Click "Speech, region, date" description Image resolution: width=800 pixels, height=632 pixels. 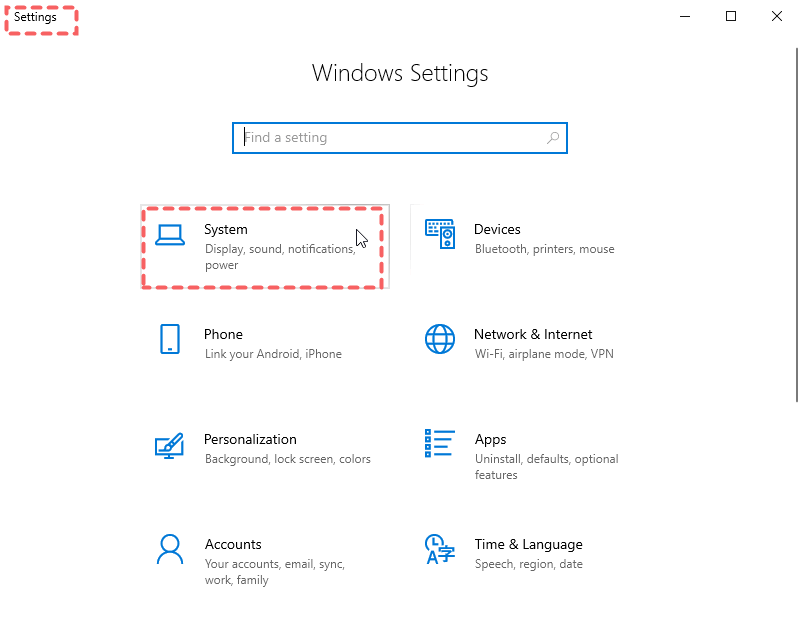click(529, 564)
